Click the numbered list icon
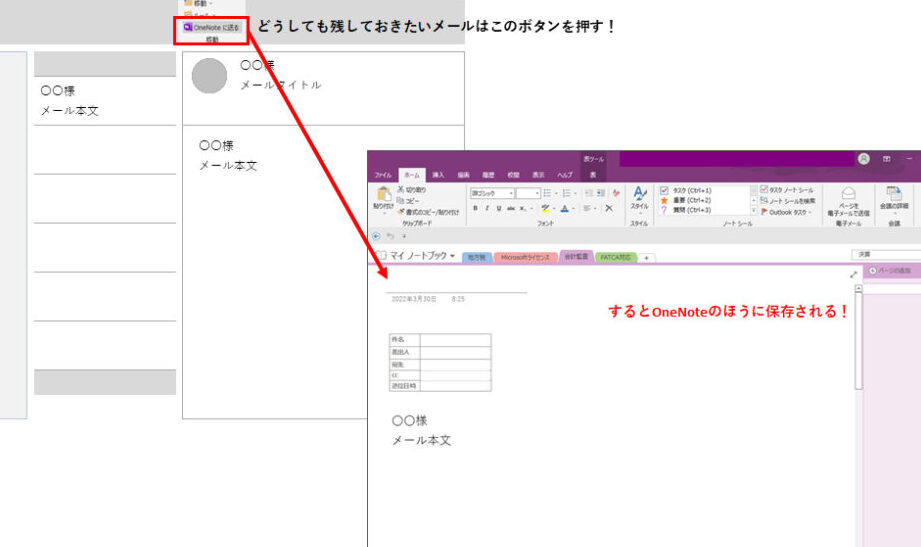921x547 pixels. (566, 193)
